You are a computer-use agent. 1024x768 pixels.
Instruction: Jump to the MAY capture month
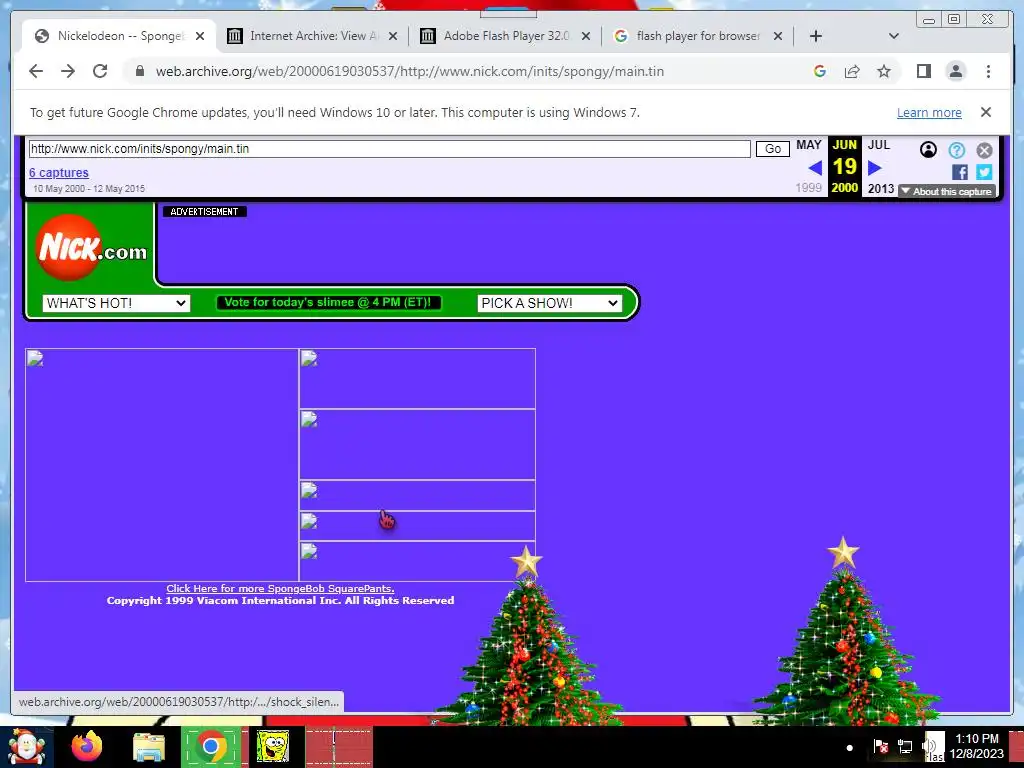click(808, 144)
